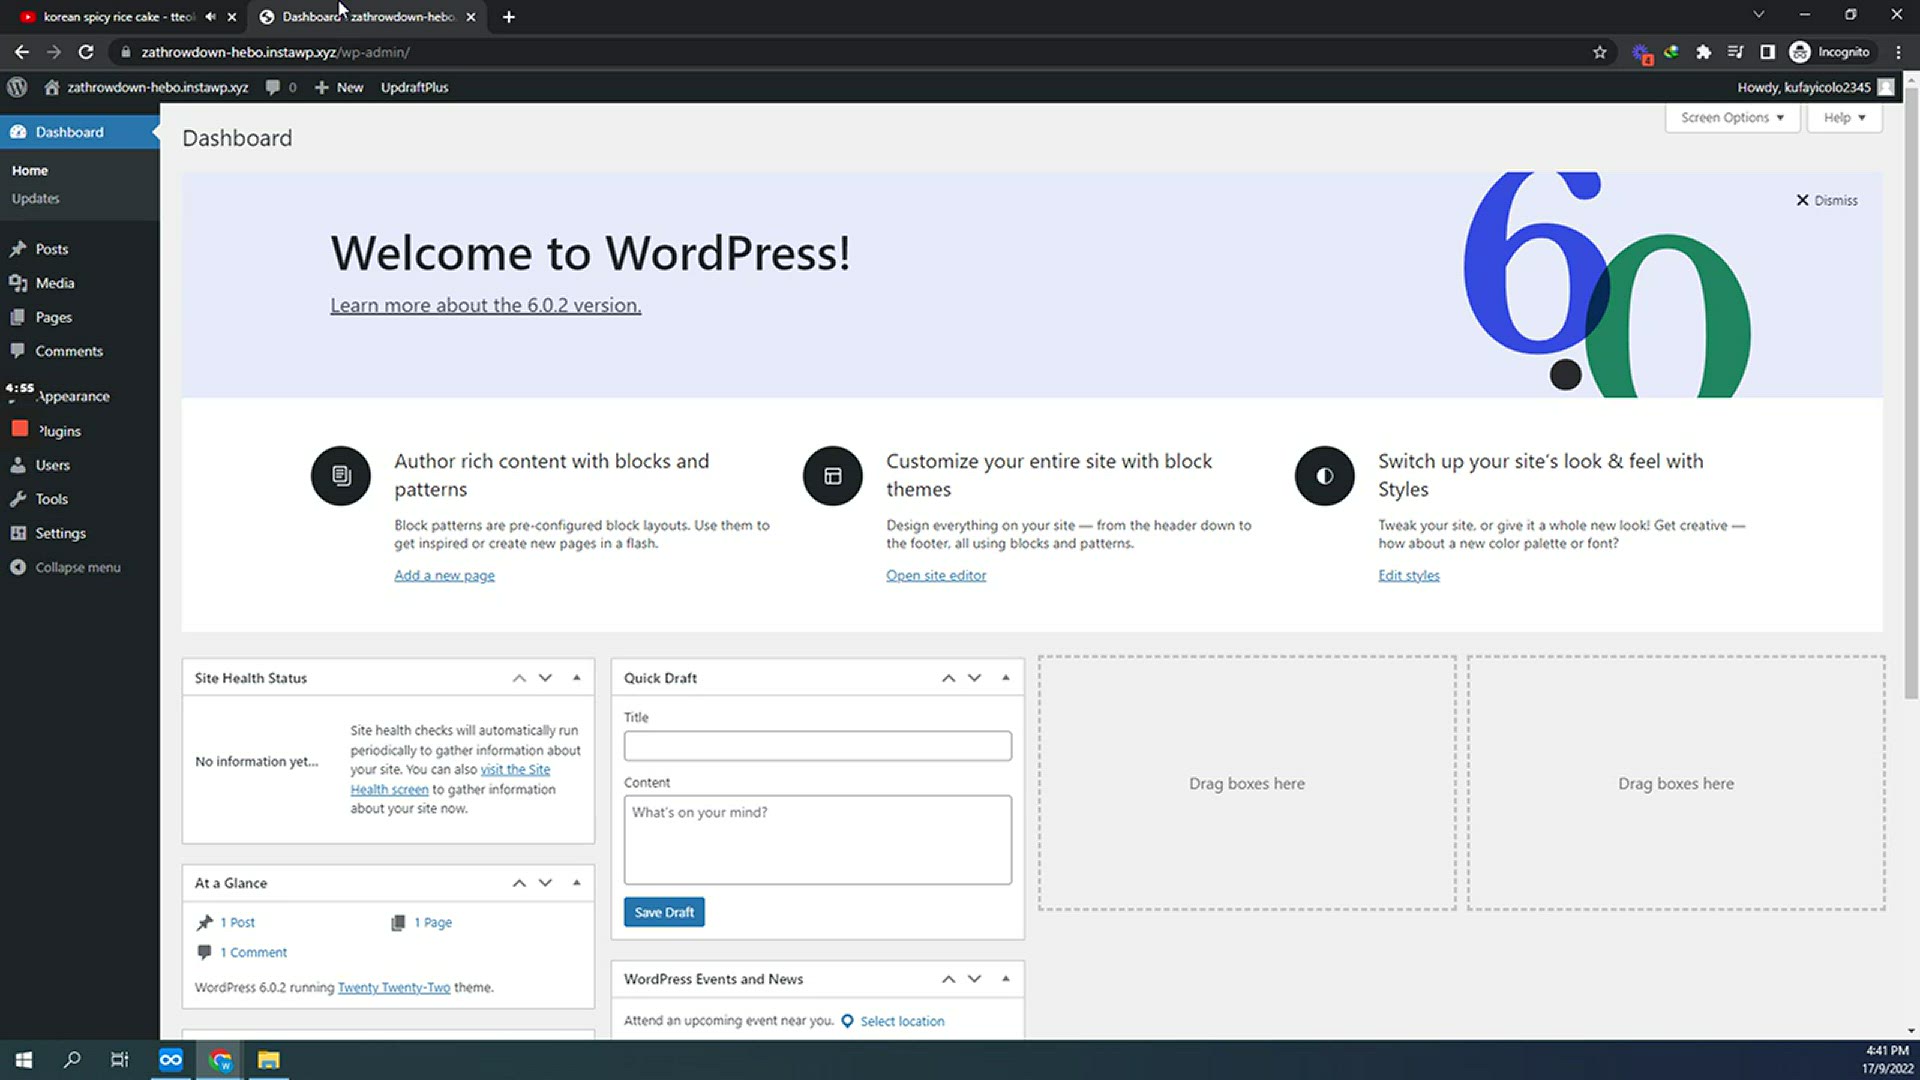Screen dimensions: 1920x1080
Task: Open 1 Page link
Action: tap(433, 922)
